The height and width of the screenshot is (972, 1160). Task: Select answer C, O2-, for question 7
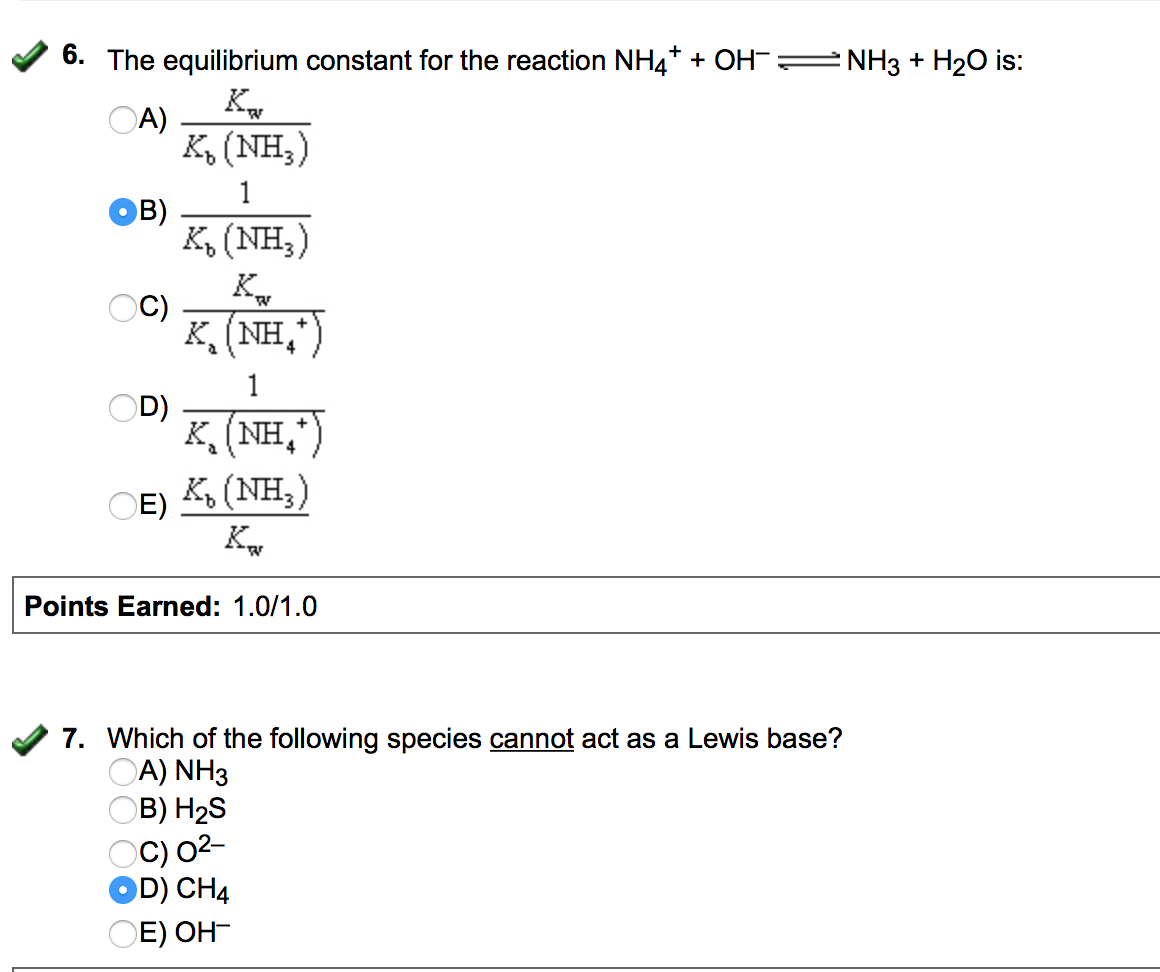121,851
